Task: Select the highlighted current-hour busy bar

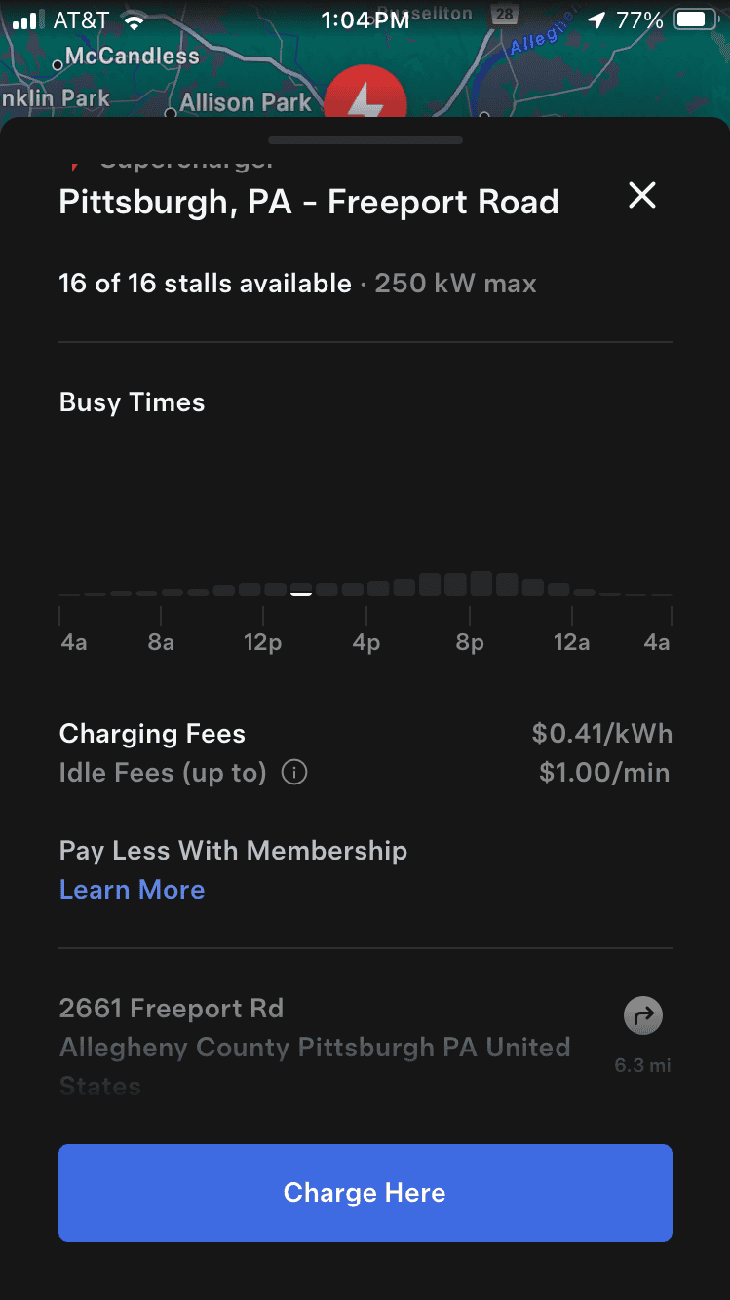Action: click(301, 592)
